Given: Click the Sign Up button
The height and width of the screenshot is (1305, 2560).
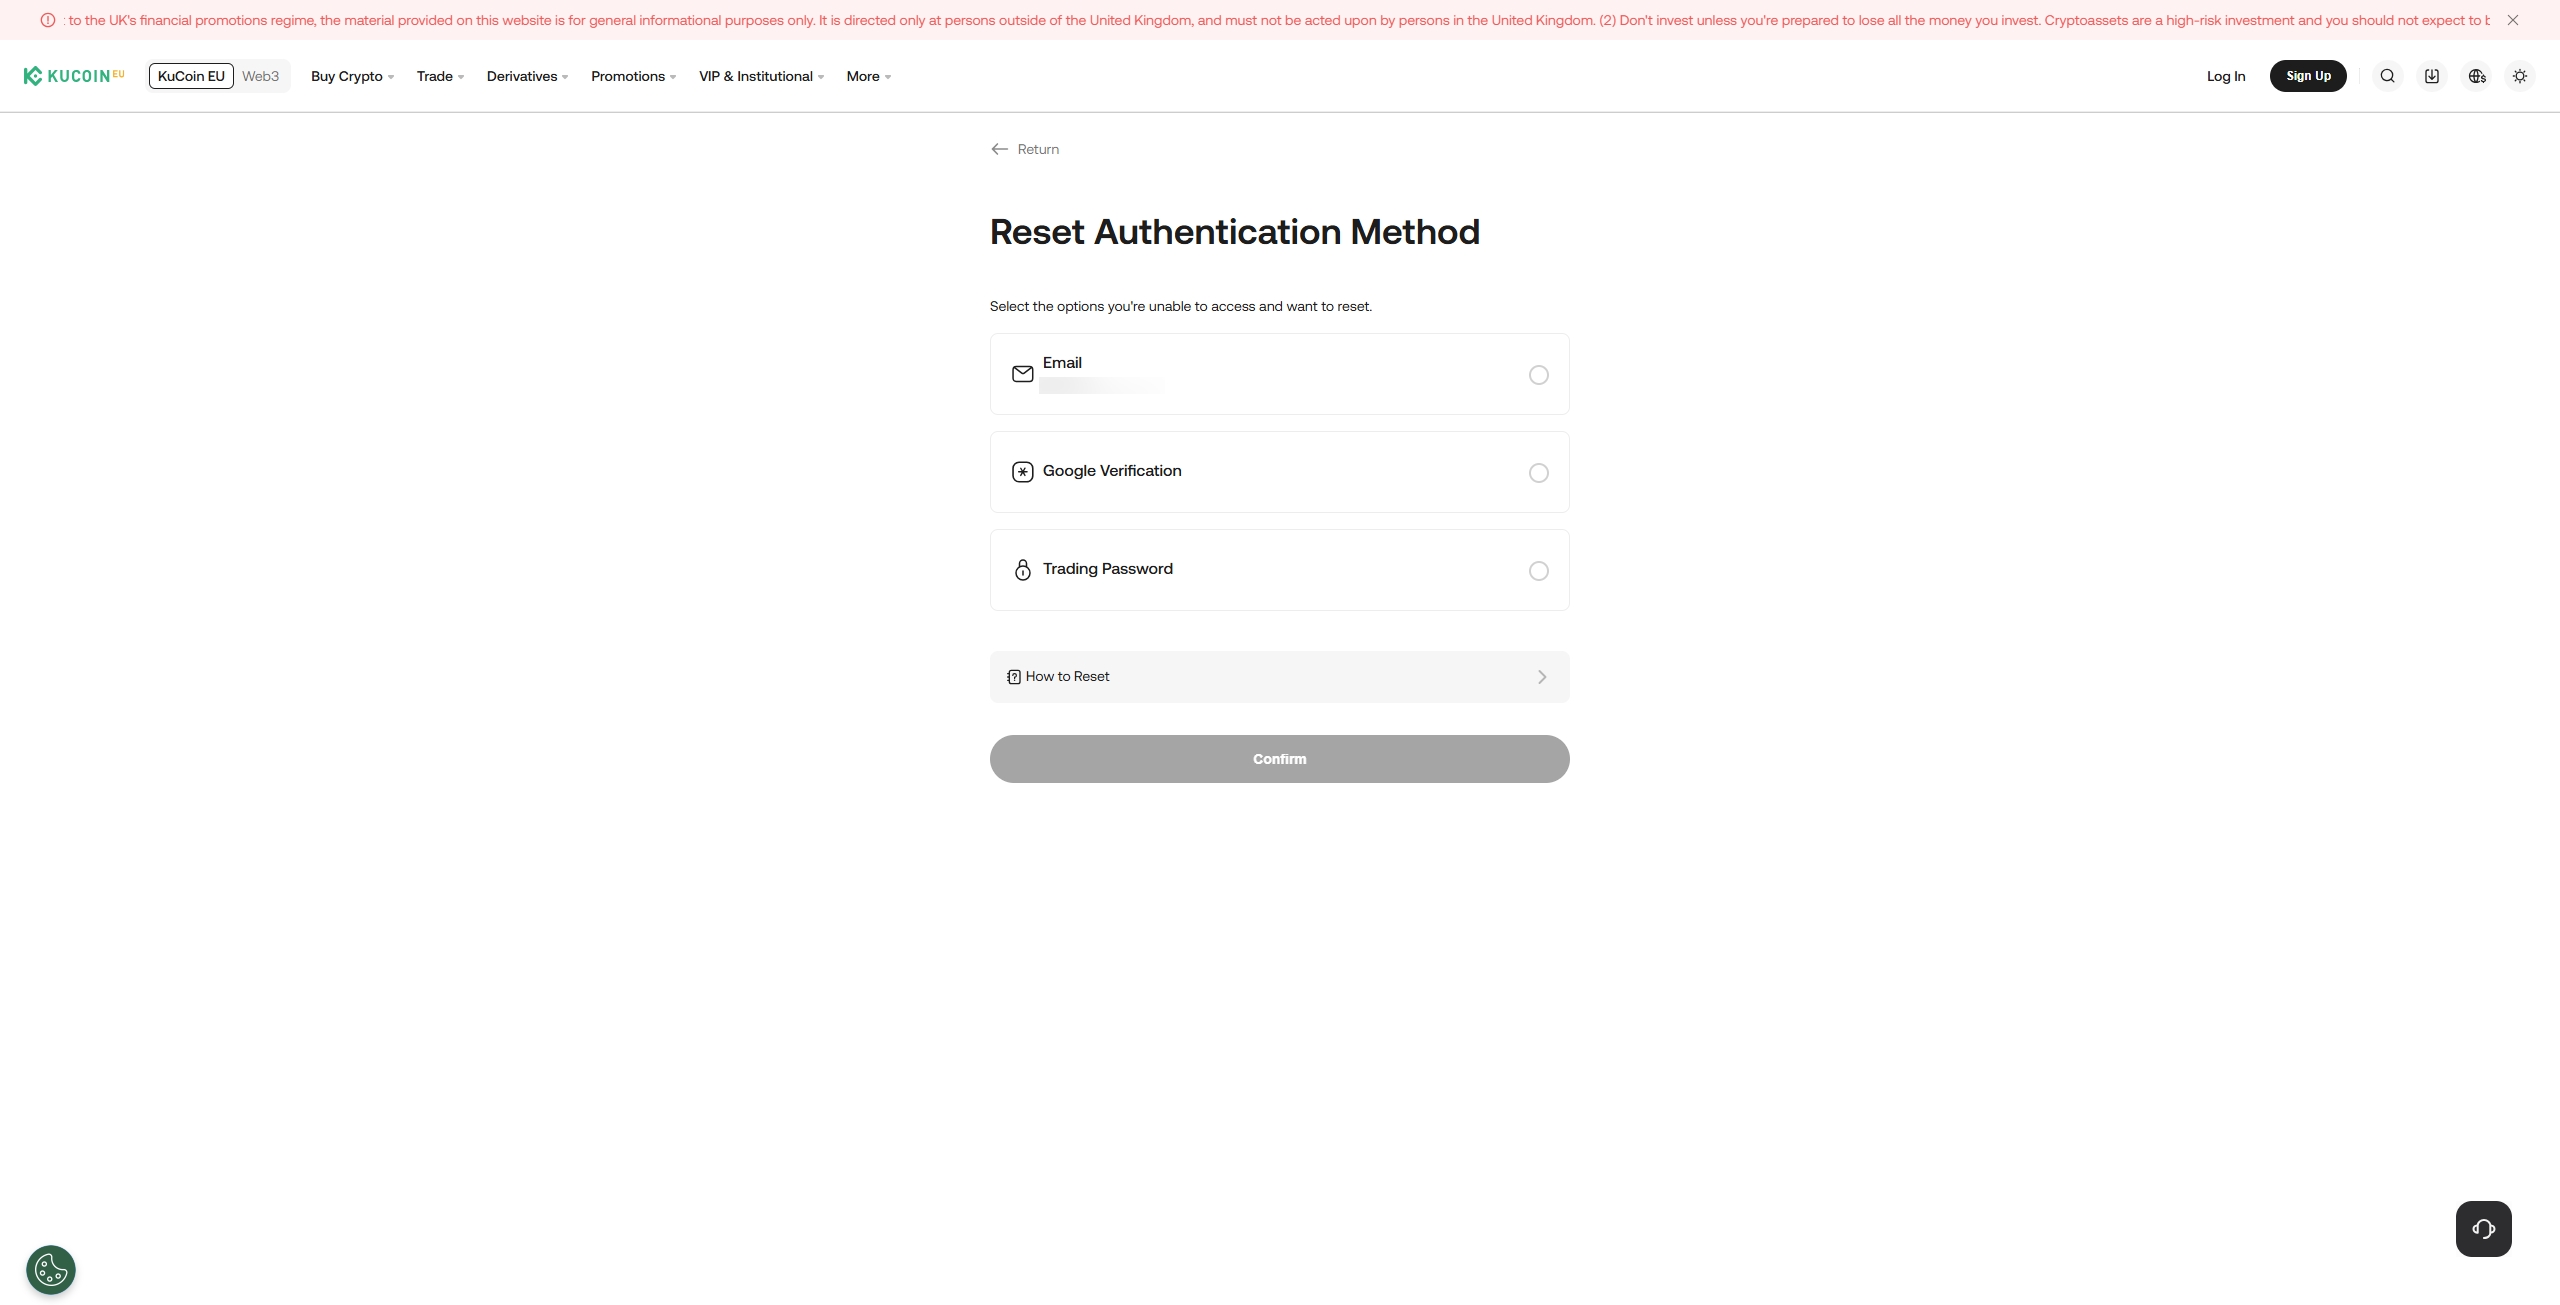Looking at the screenshot, I should click(x=2307, y=76).
